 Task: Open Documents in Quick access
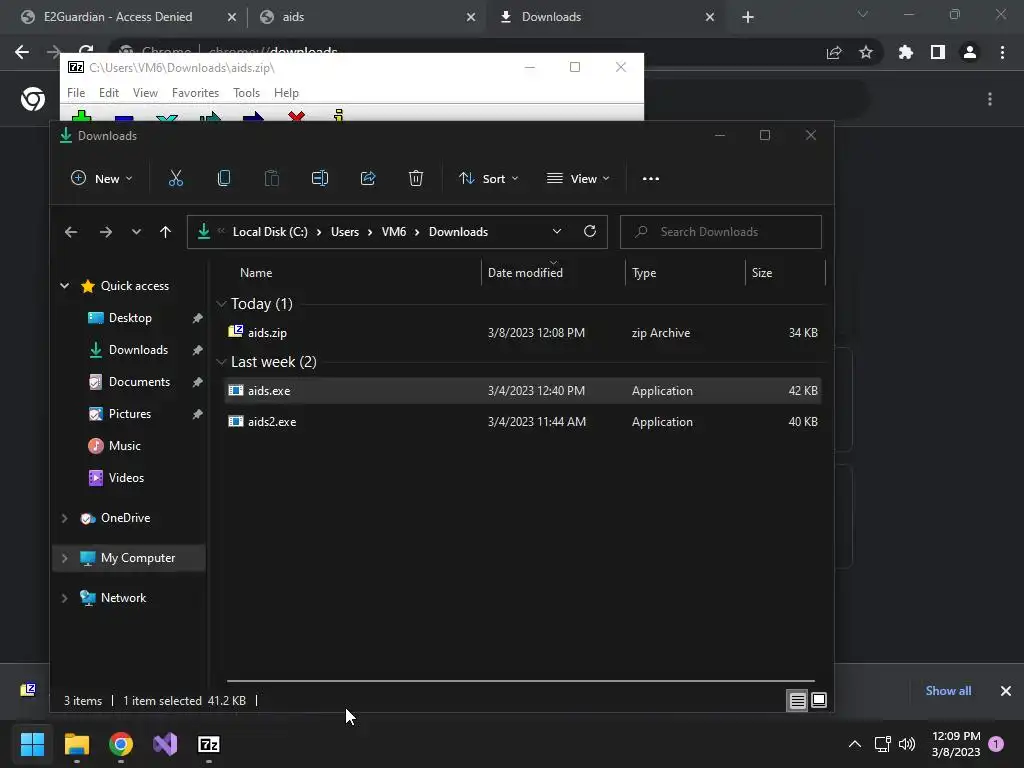pyautogui.click(x=139, y=382)
